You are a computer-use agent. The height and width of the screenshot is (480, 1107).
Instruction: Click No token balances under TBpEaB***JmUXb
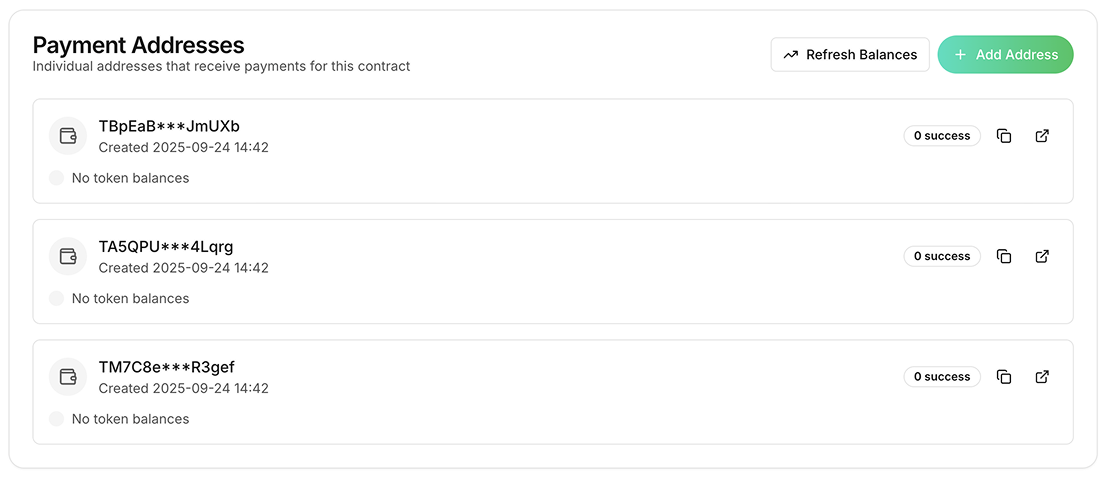click(x=130, y=178)
